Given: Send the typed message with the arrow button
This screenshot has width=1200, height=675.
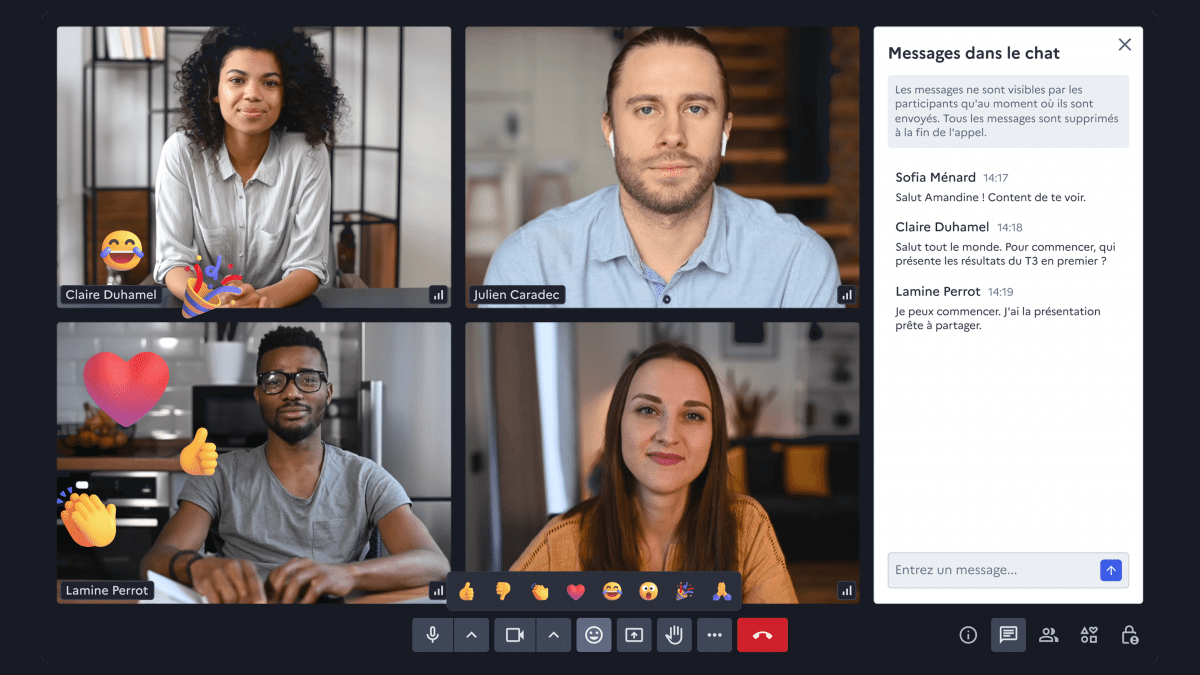Looking at the screenshot, I should [1111, 570].
